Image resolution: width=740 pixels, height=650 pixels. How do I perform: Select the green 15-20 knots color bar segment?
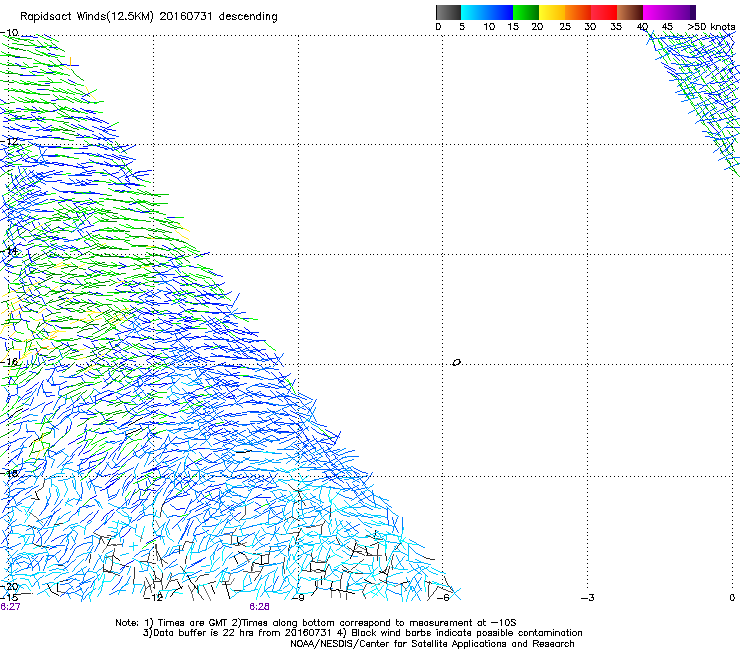pos(526,12)
